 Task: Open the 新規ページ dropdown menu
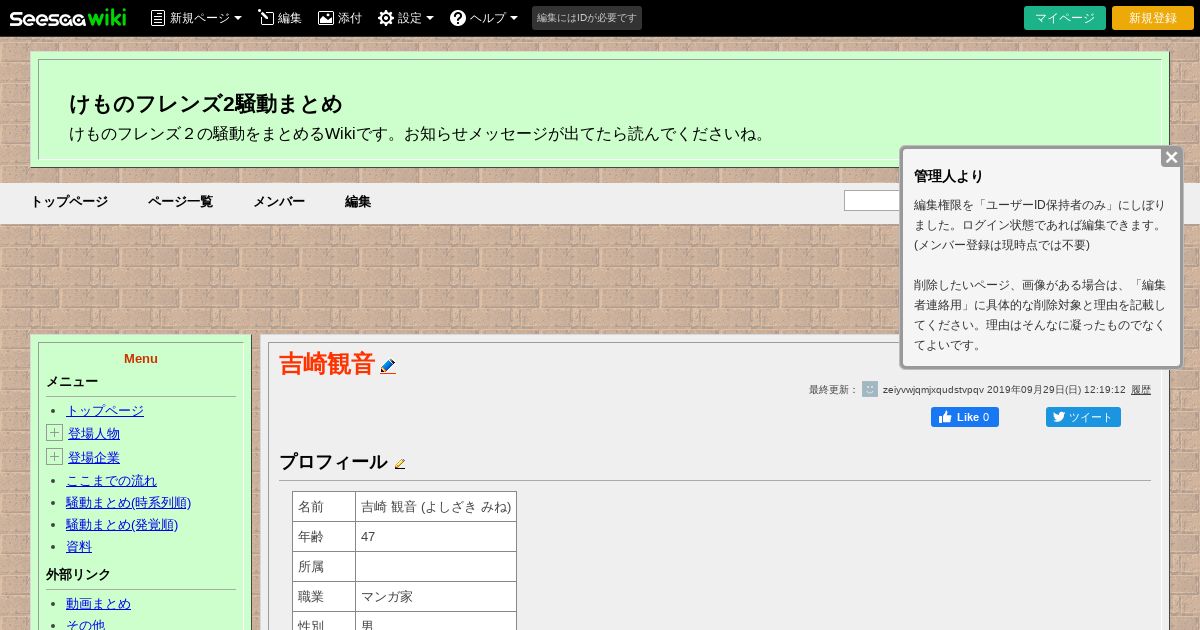[196, 18]
